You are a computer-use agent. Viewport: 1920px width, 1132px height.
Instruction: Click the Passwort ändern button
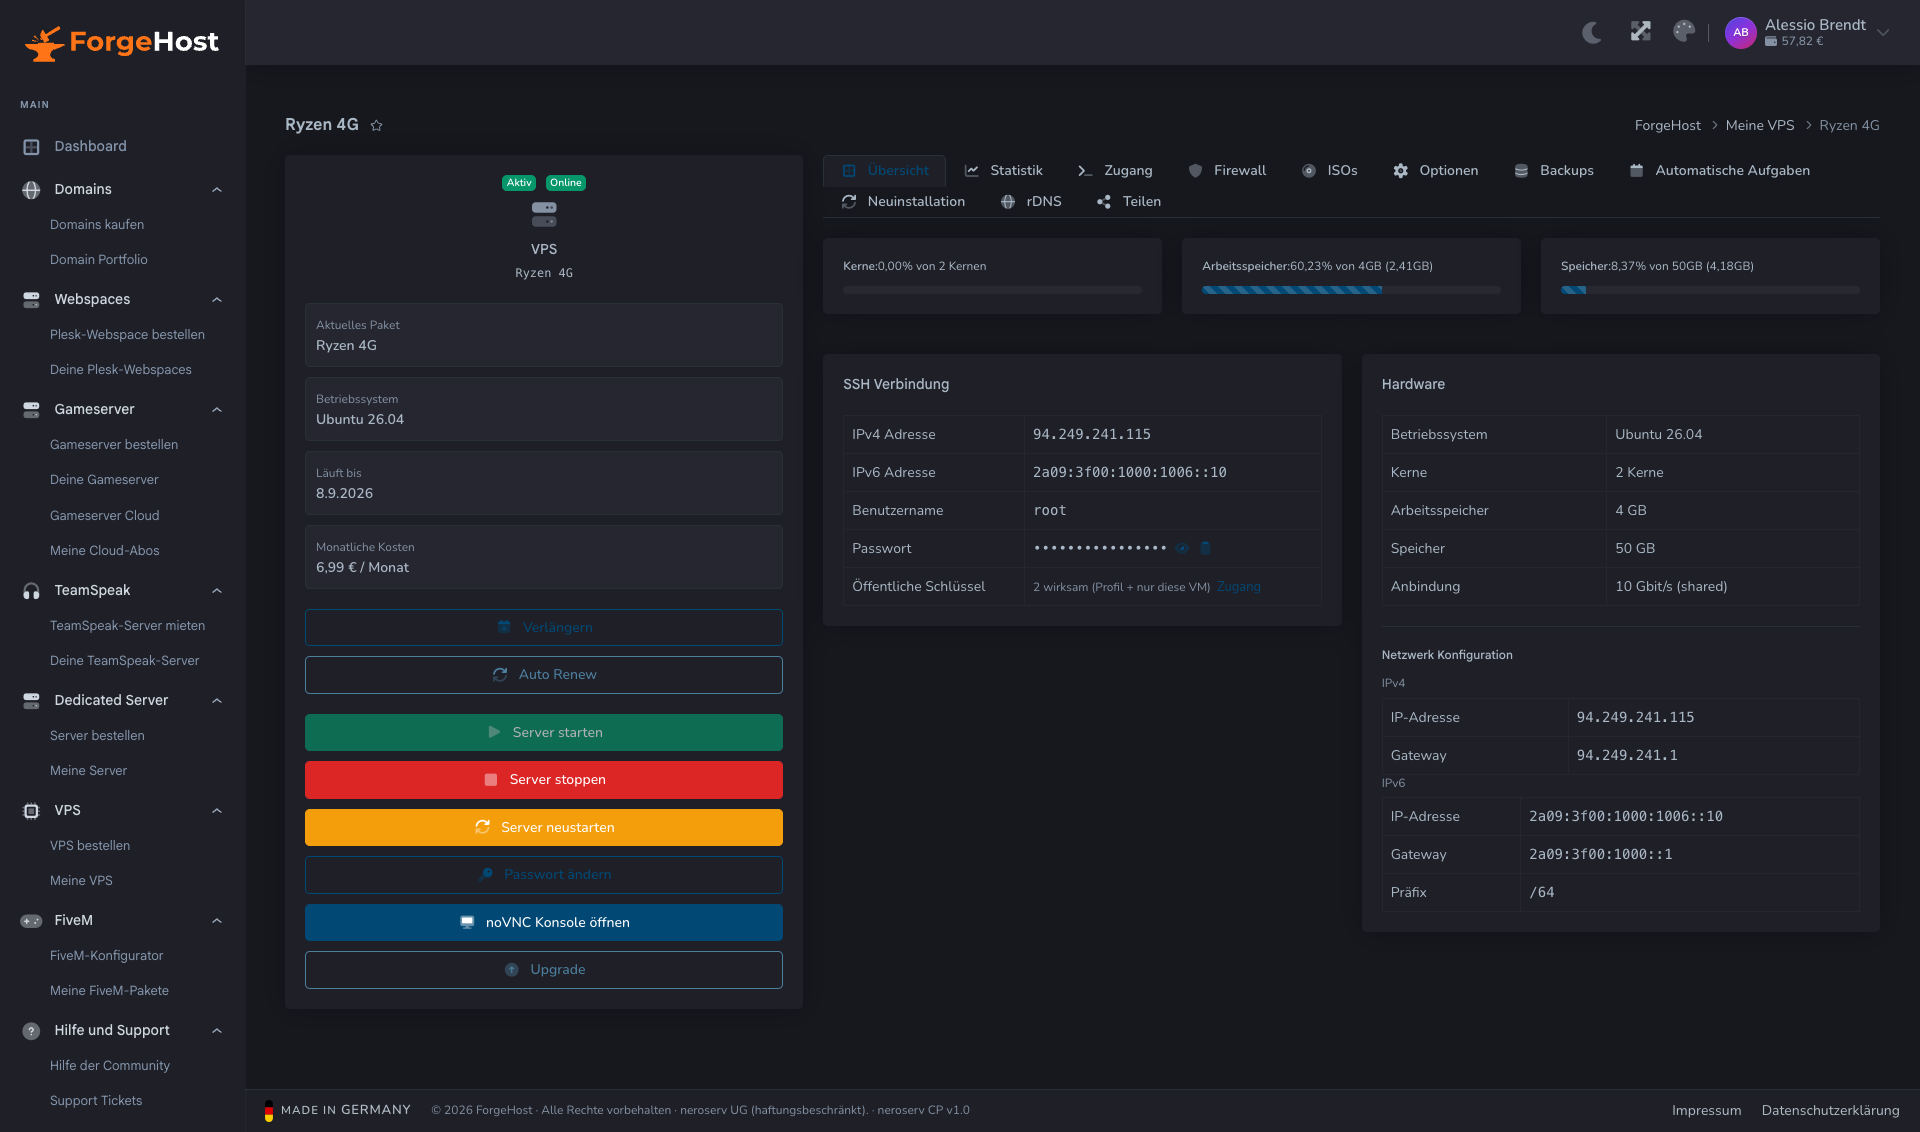[x=543, y=875]
